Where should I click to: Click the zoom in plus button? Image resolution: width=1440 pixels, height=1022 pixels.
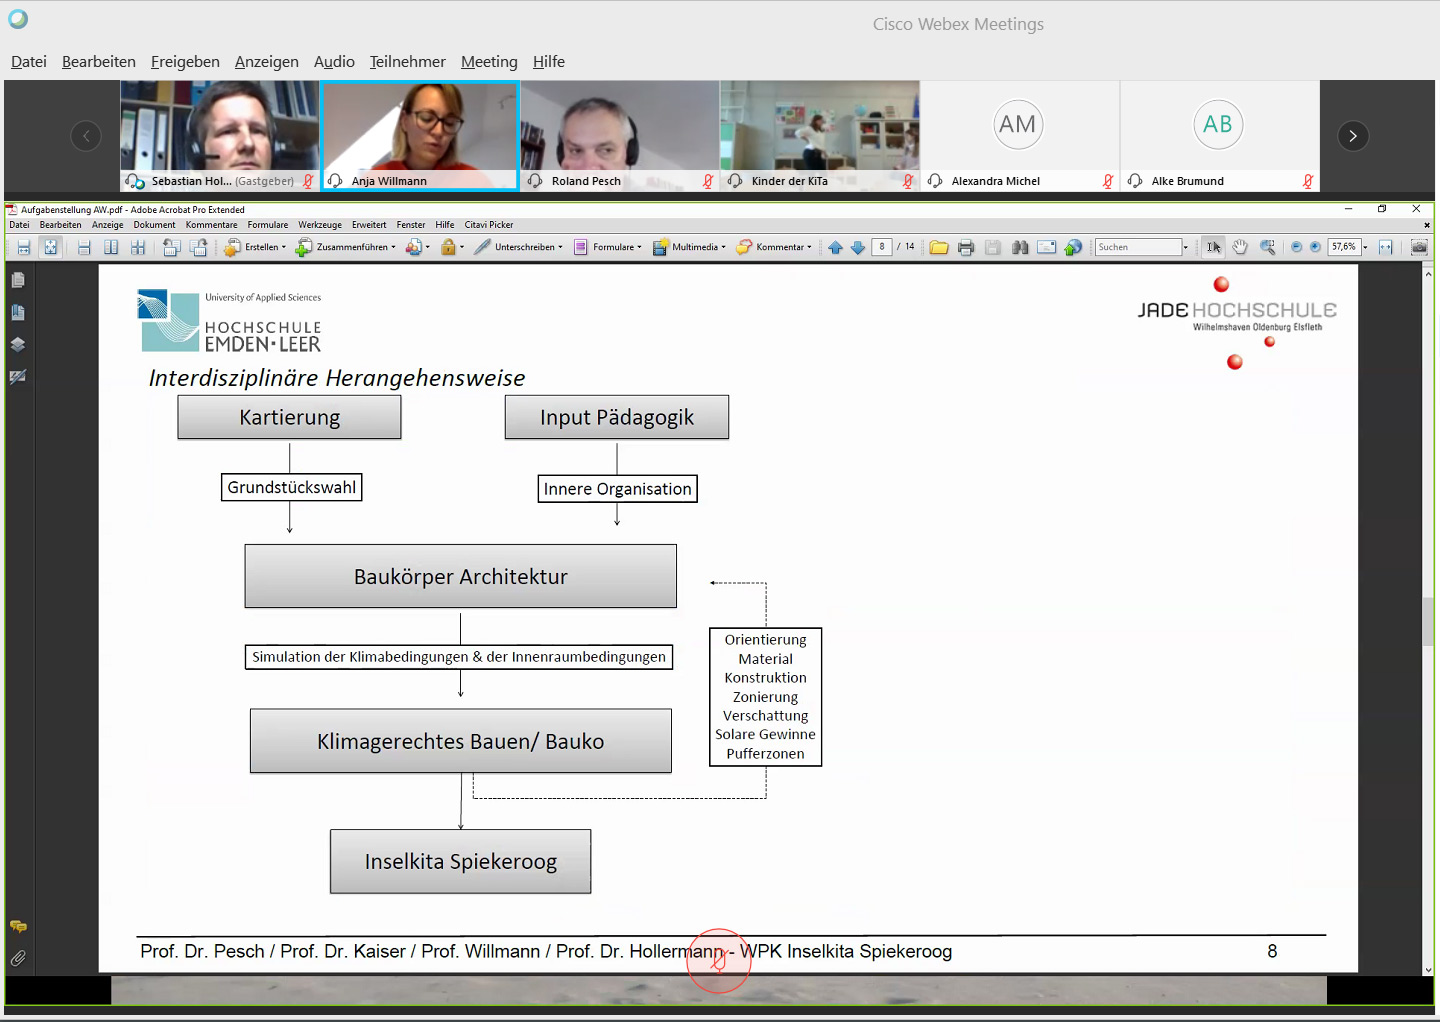coord(1315,247)
